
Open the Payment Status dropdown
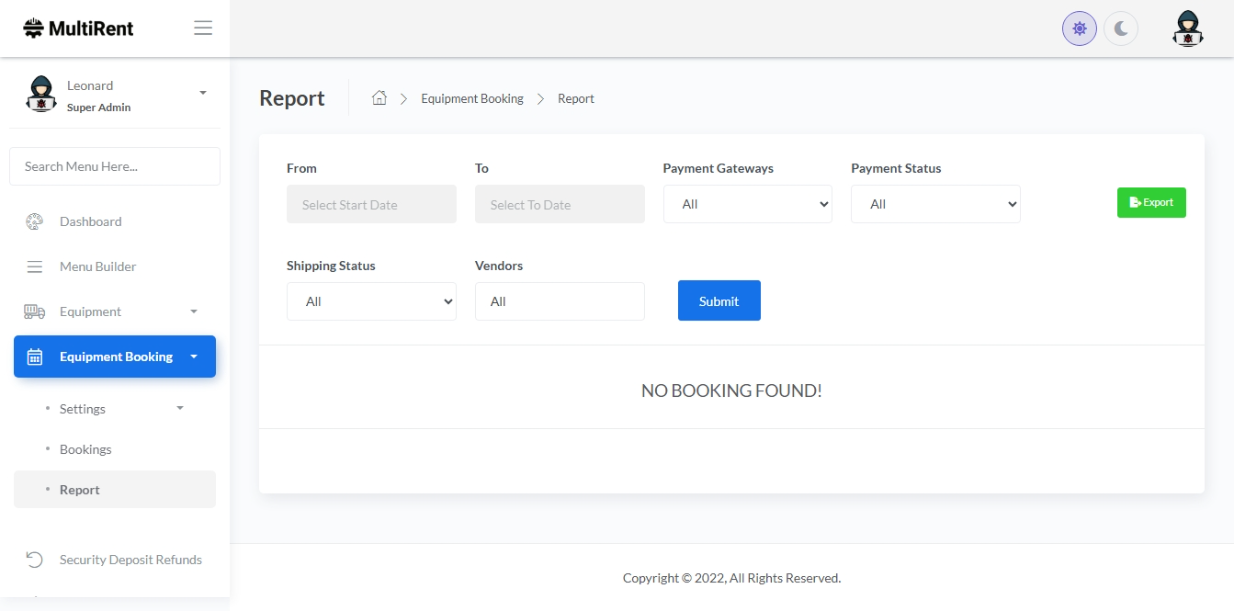935,204
